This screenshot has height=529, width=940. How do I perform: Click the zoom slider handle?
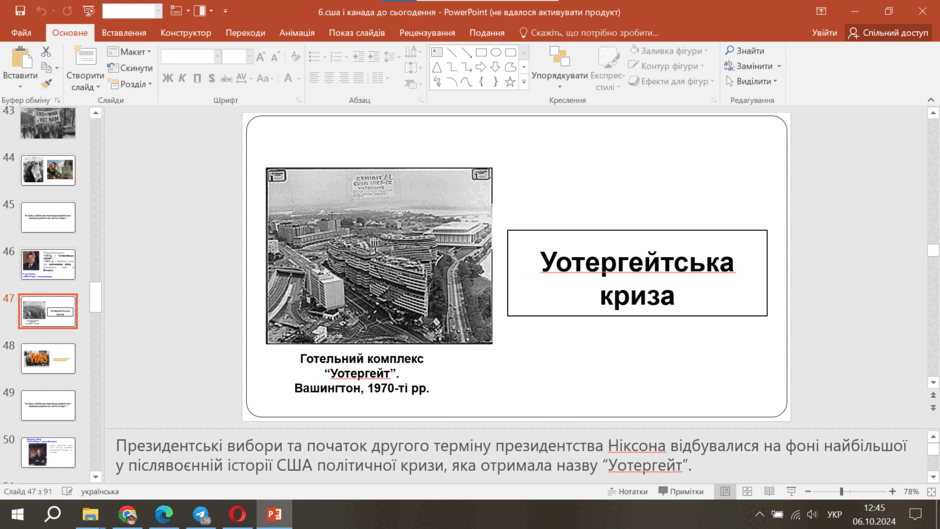842,491
